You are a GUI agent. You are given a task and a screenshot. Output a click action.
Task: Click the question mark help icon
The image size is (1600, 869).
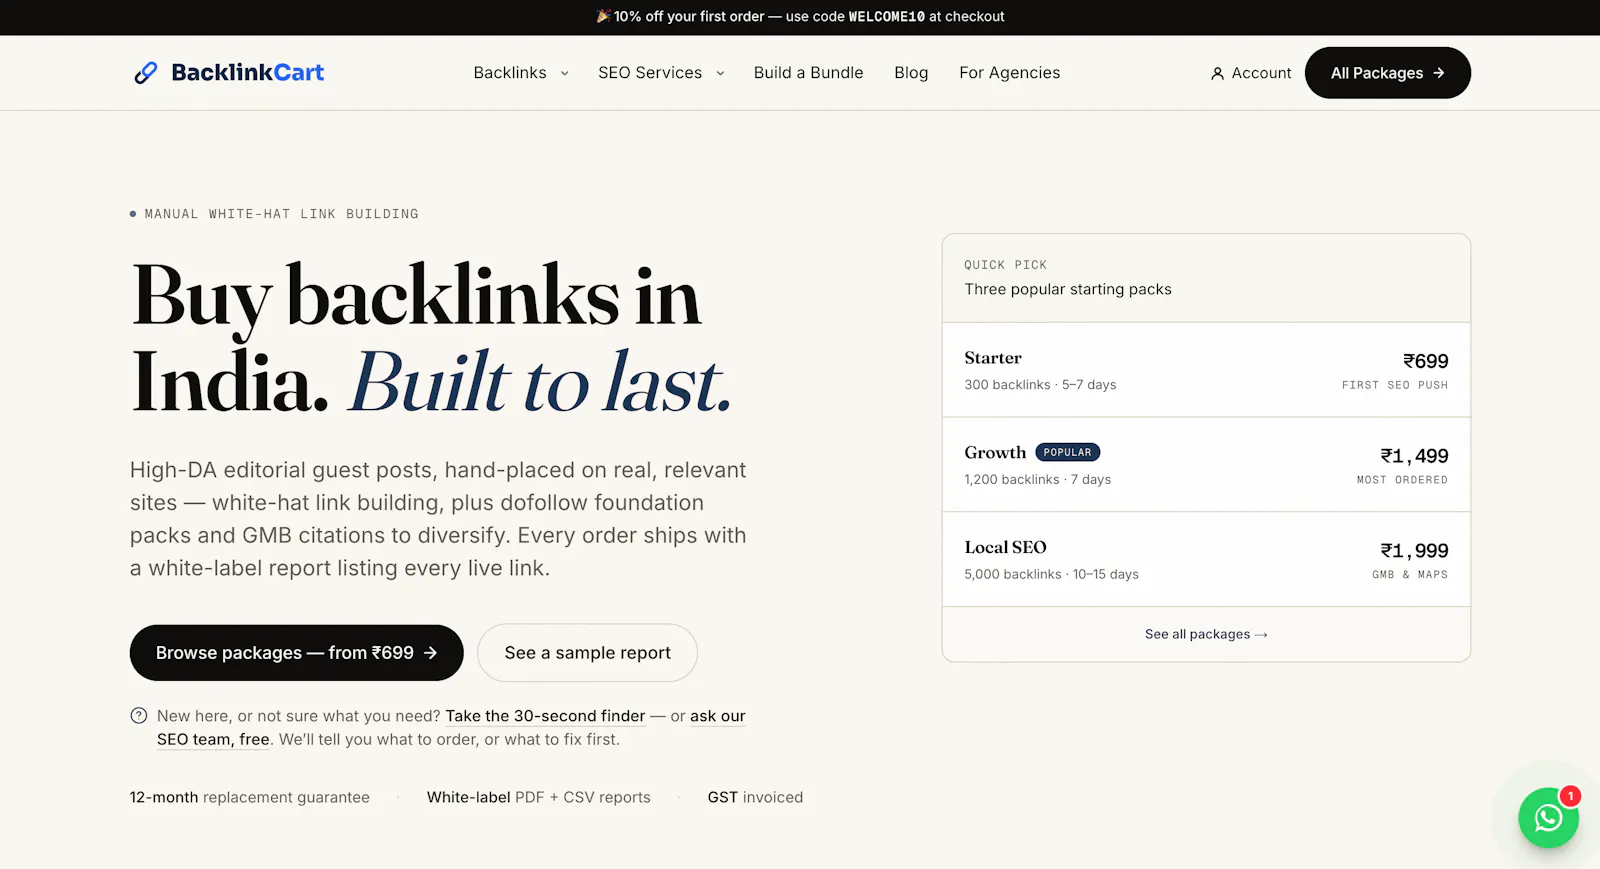click(x=139, y=716)
